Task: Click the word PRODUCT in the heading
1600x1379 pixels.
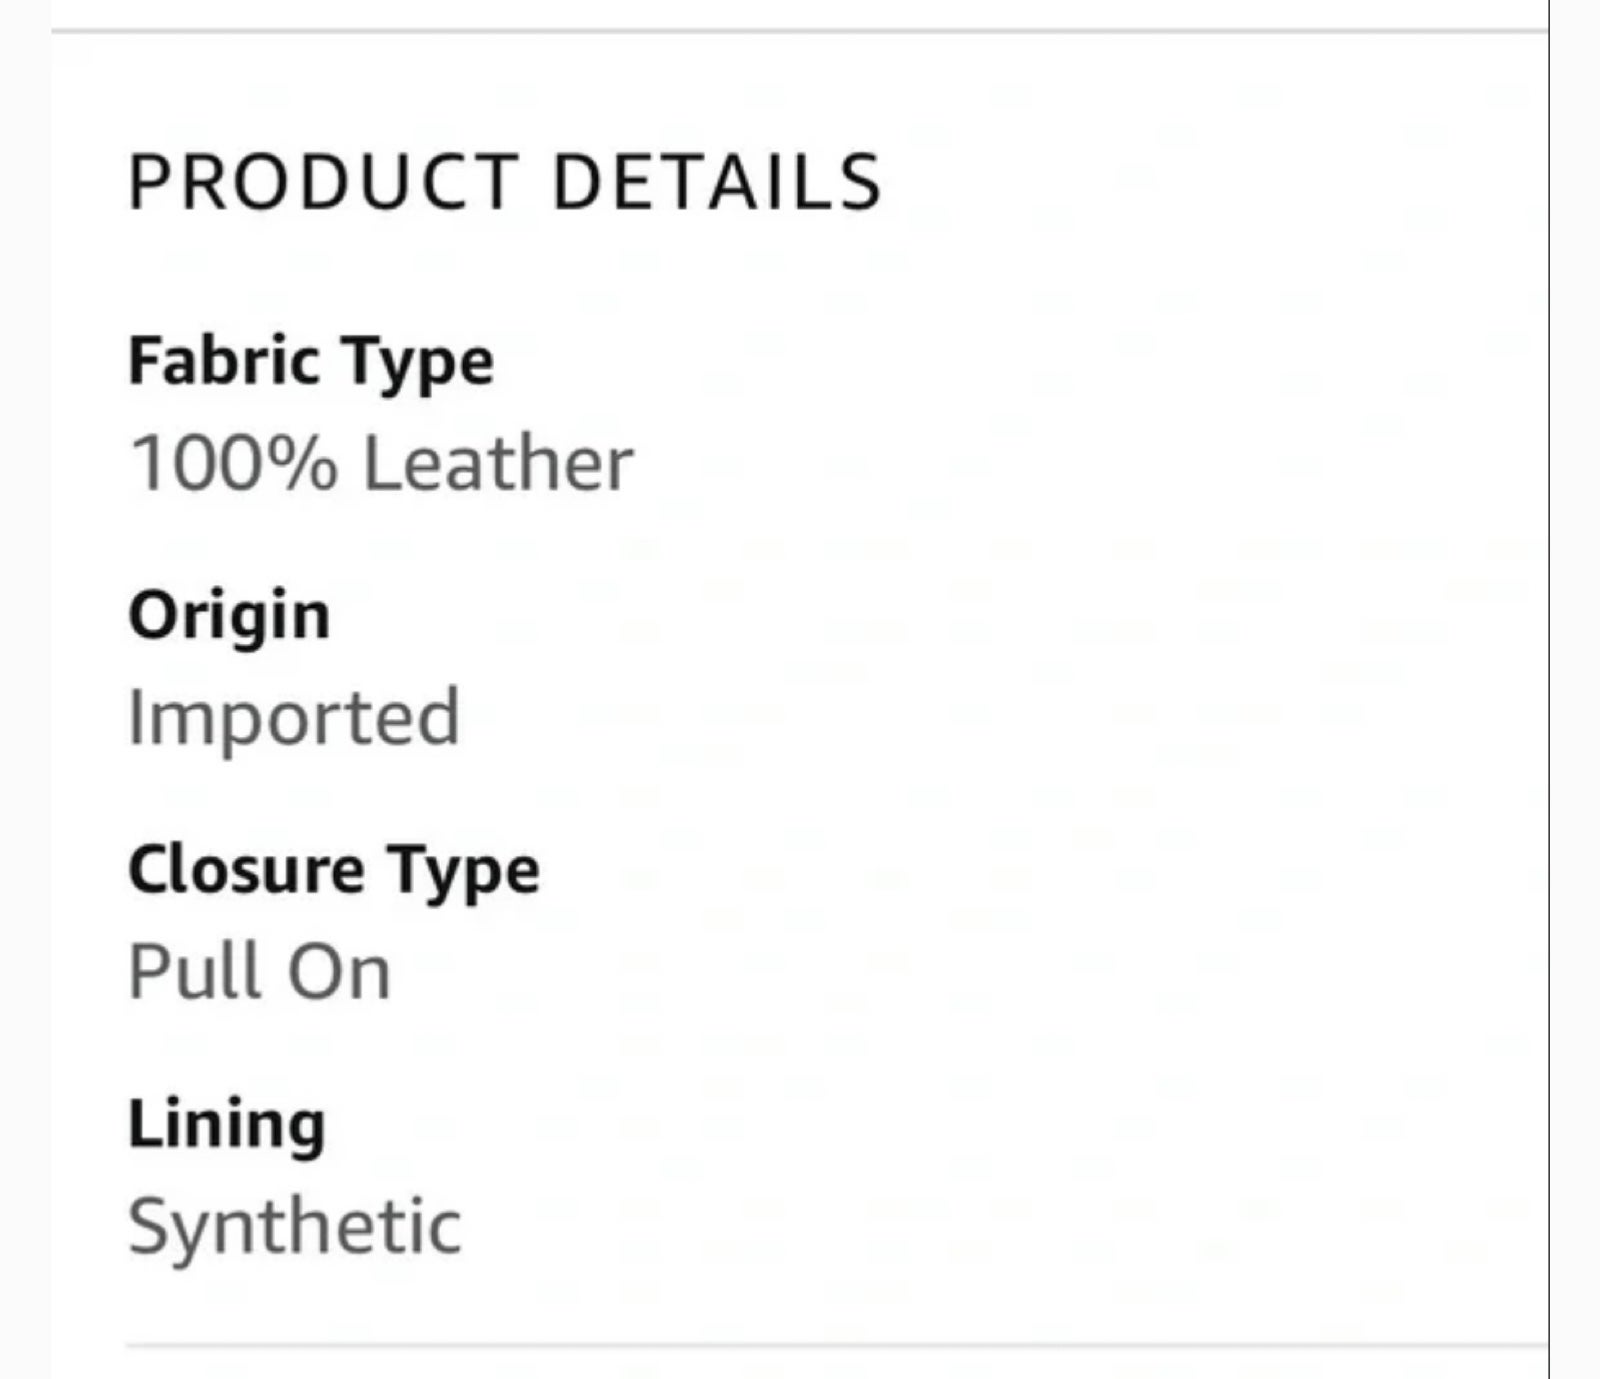Action: (x=323, y=182)
